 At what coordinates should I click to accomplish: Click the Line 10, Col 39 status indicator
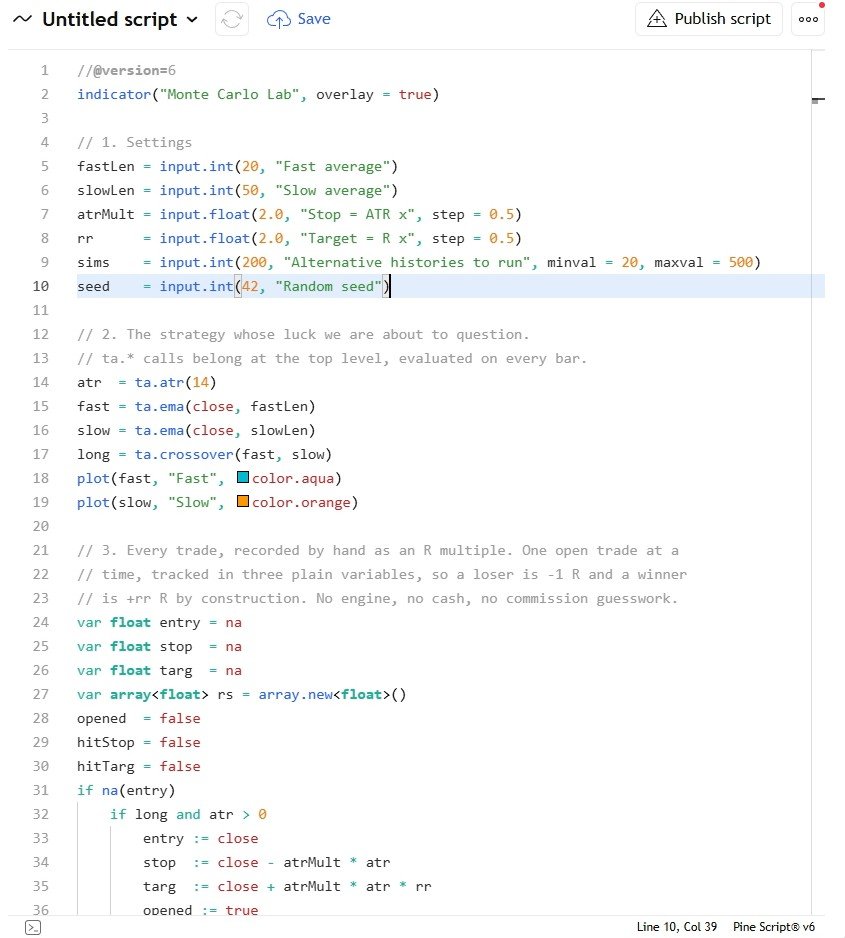pos(676,927)
